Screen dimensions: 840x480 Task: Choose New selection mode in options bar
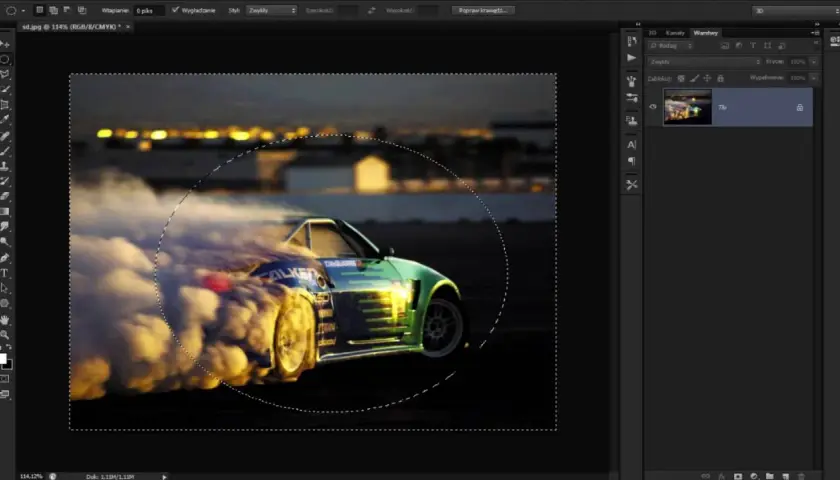point(40,10)
